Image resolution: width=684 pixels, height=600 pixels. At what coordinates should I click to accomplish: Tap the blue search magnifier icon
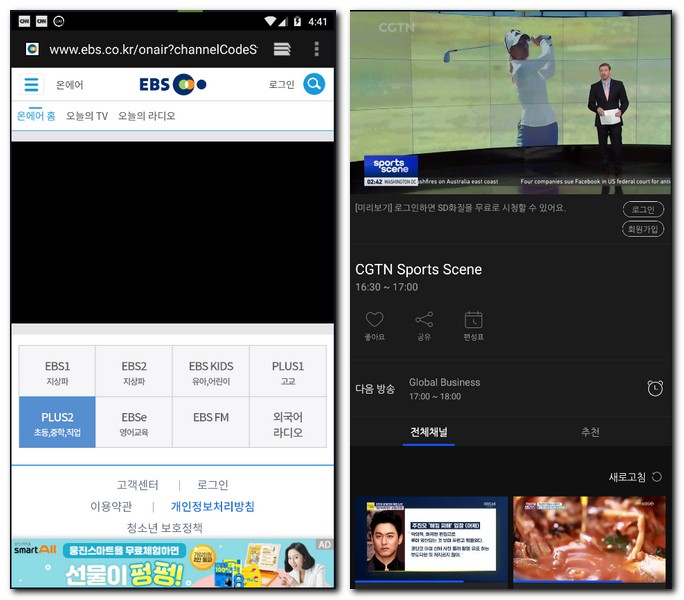[x=314, y=85]
